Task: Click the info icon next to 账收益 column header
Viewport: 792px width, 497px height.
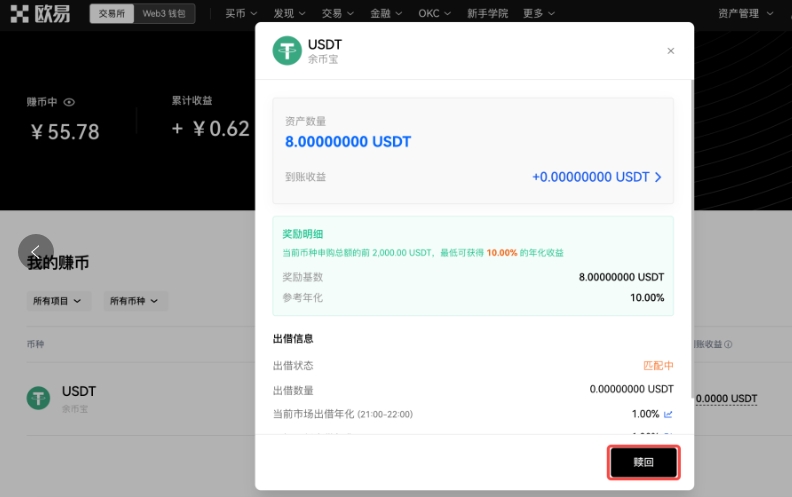Action: [x=728, y=344]
